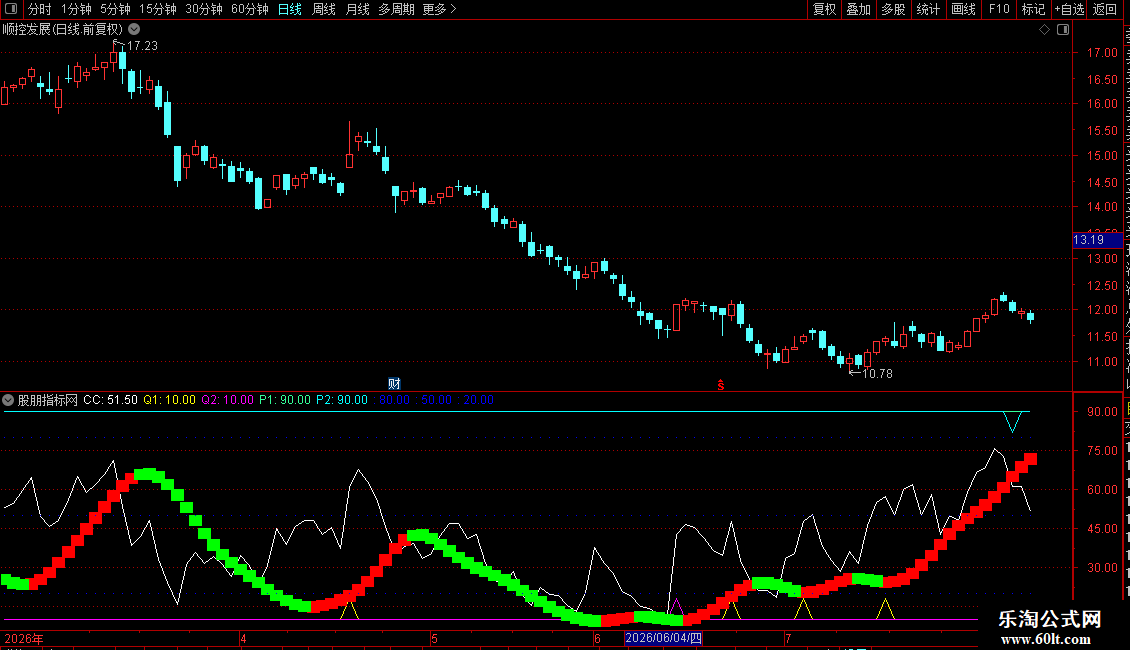Click the P1: 90.00 value
The width and height of the screenshot is (1130, 650).
(x=285, y=400)
